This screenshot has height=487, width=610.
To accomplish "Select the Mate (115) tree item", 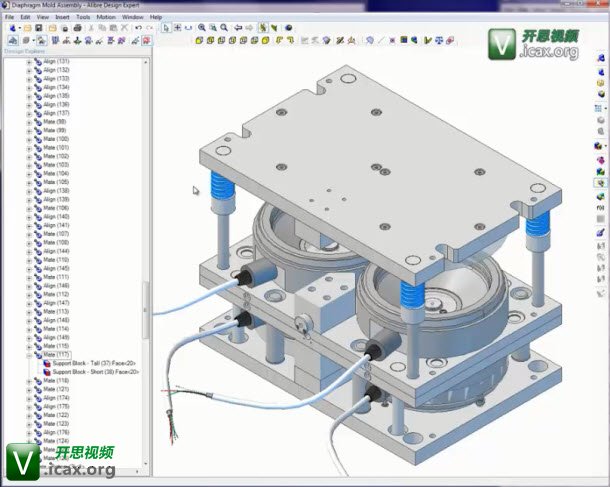I will [x=56, y=346].
